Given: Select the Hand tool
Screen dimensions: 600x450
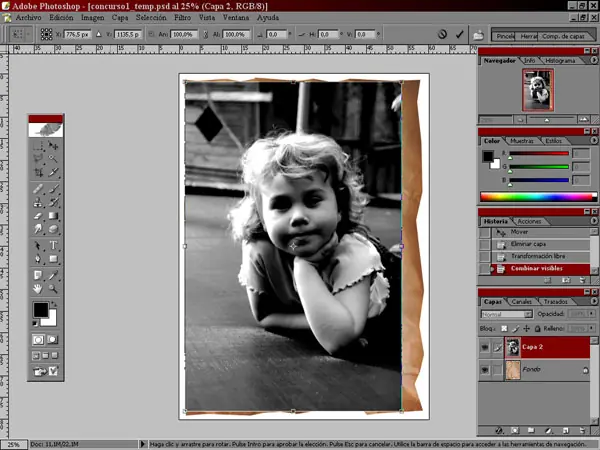Looking at the screenshot, I should (38, 289).
